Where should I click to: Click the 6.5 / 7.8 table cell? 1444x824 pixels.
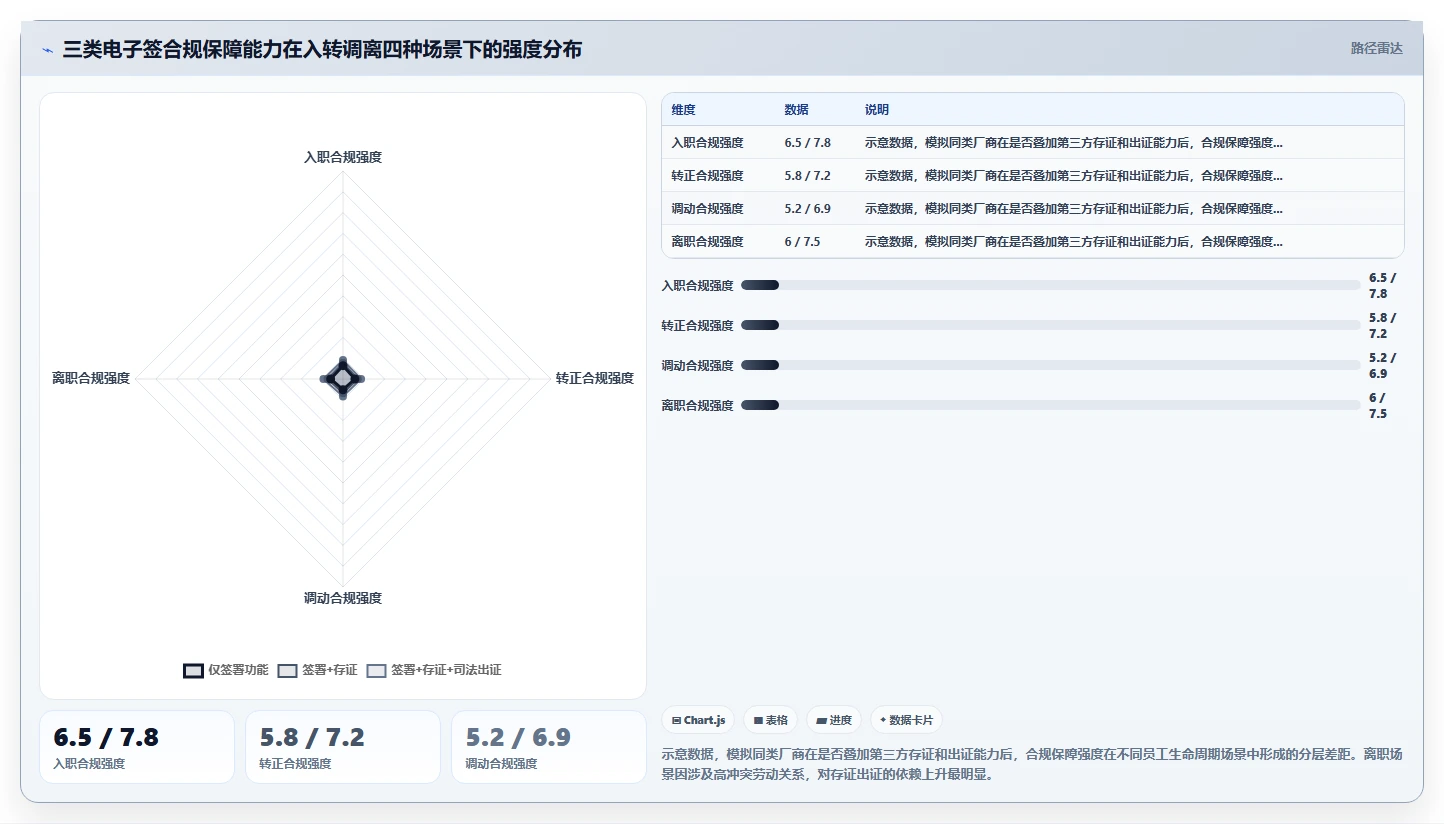pyautogui.click(x=808, y=143)
